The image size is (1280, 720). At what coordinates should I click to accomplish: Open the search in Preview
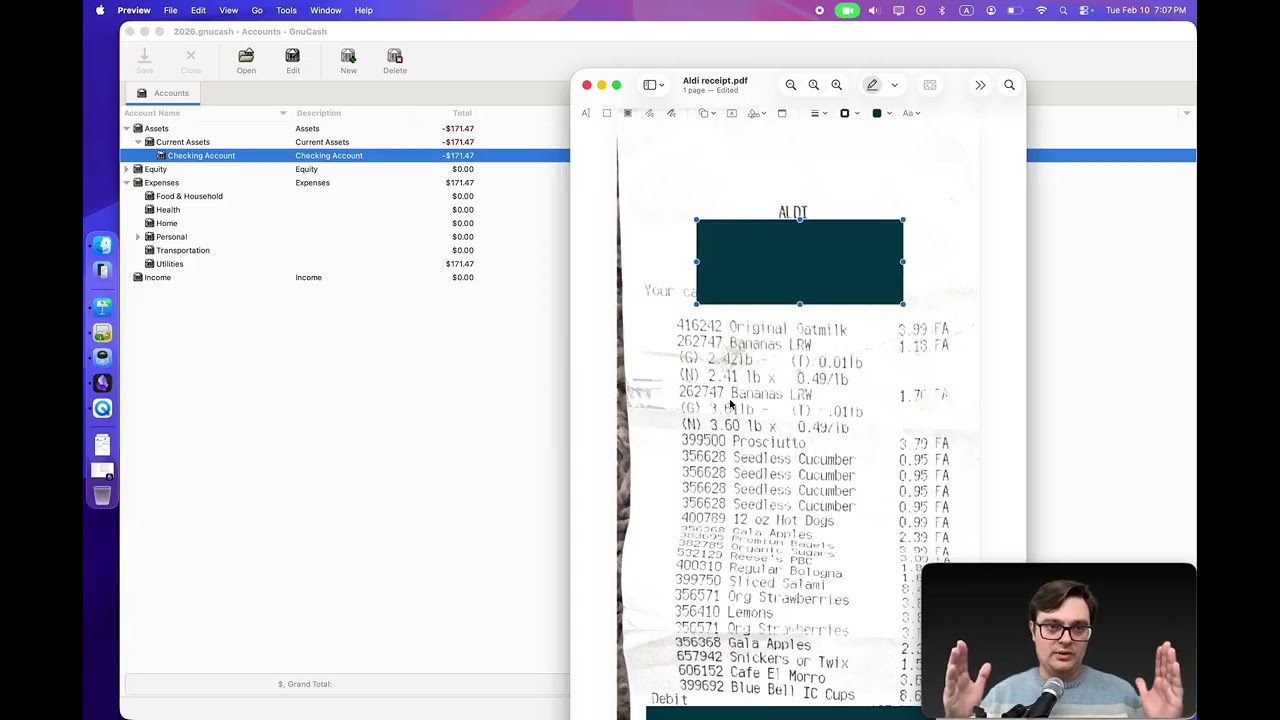pos(1009,85)
